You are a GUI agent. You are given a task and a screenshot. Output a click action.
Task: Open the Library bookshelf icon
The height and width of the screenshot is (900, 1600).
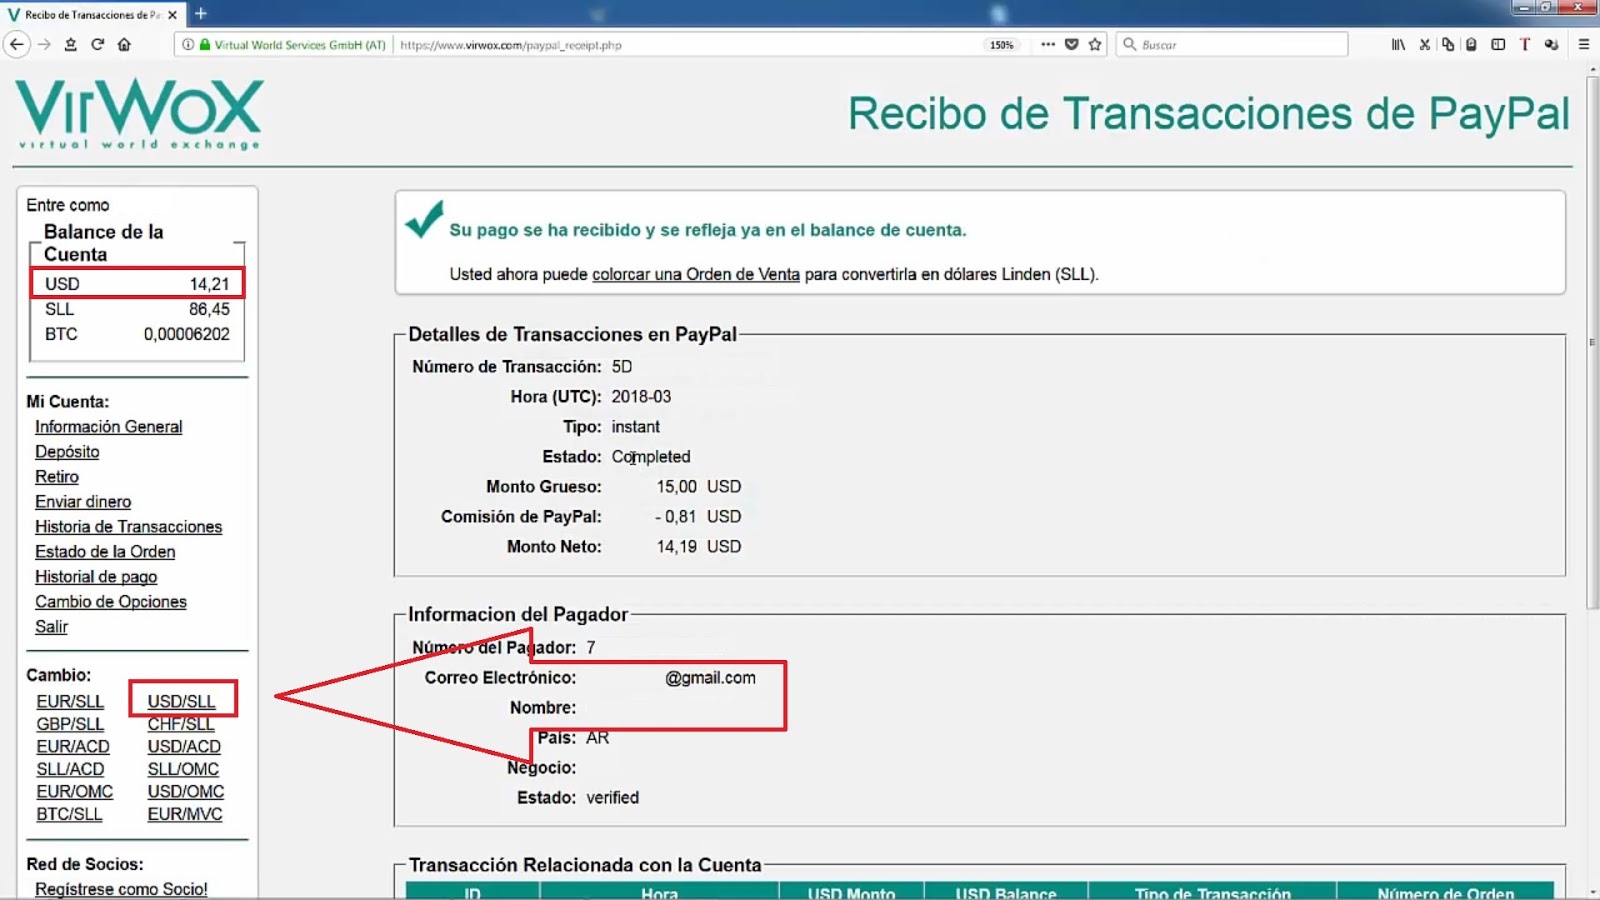pyautogui.click(x=1398, y=44)
